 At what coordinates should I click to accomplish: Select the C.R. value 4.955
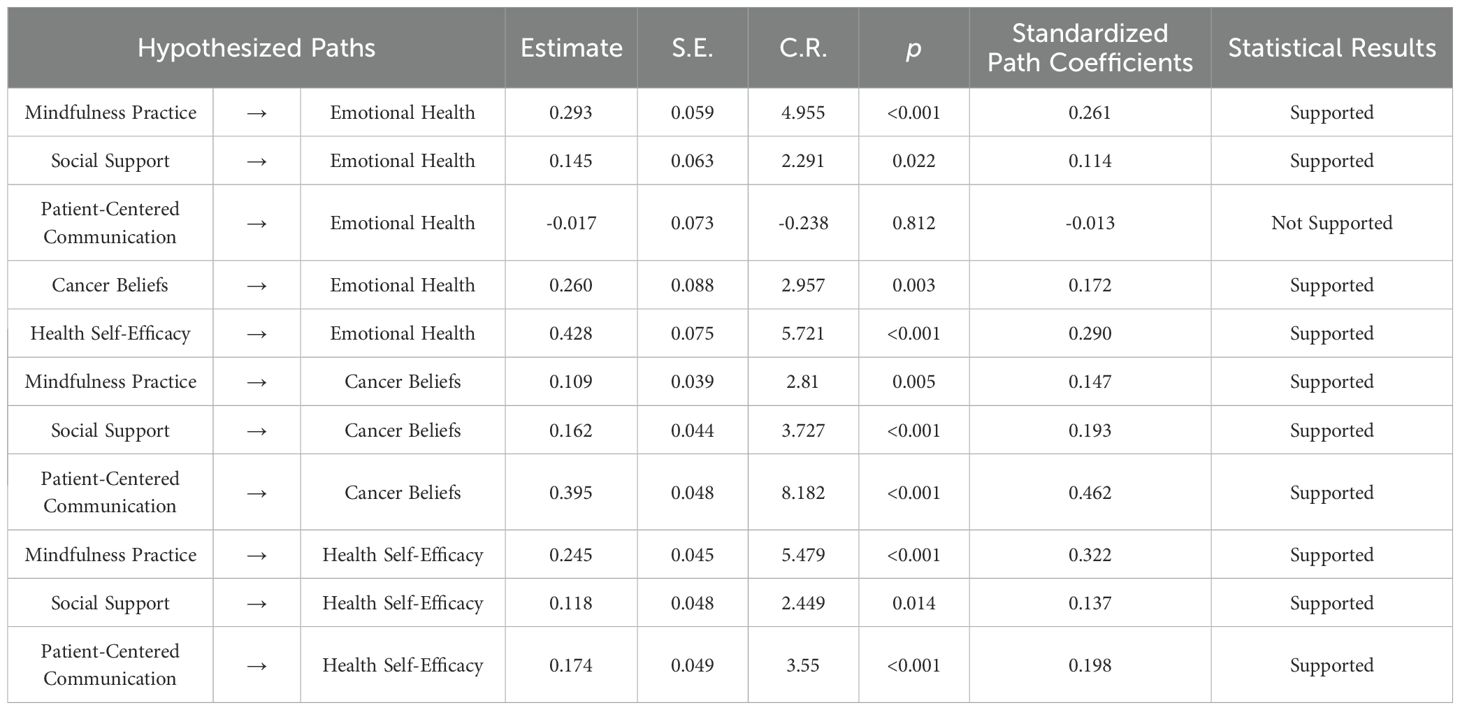tap(803, 112)
